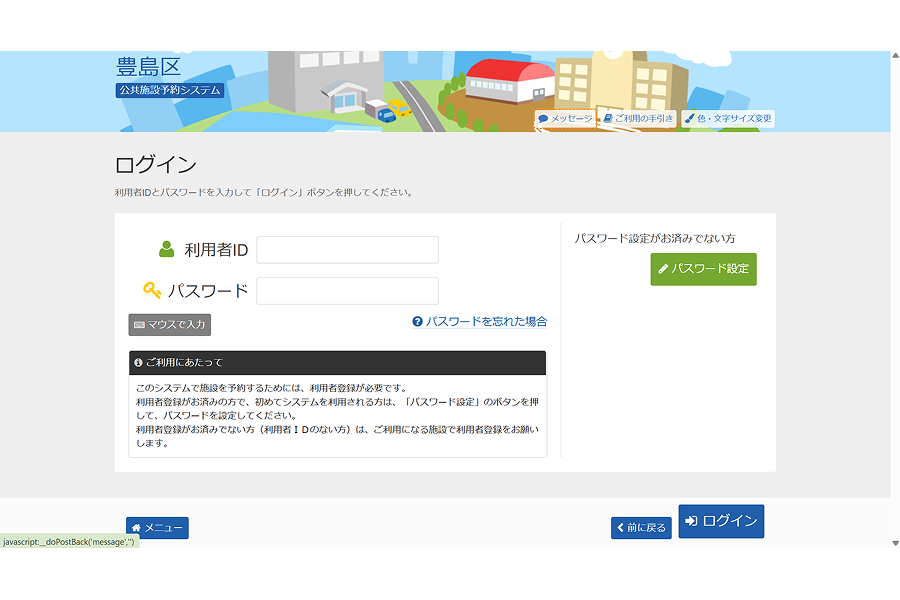The image size is (900, 600).
Task: Click the scrollbar up arrow
Action: tap(894, 57)
